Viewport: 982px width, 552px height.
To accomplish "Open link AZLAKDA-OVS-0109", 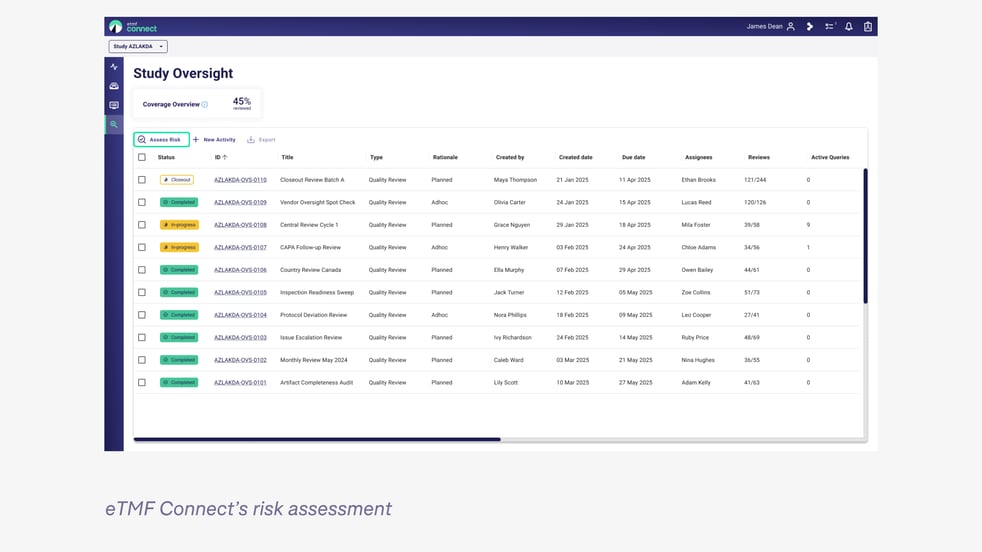I will click(240, 202).
